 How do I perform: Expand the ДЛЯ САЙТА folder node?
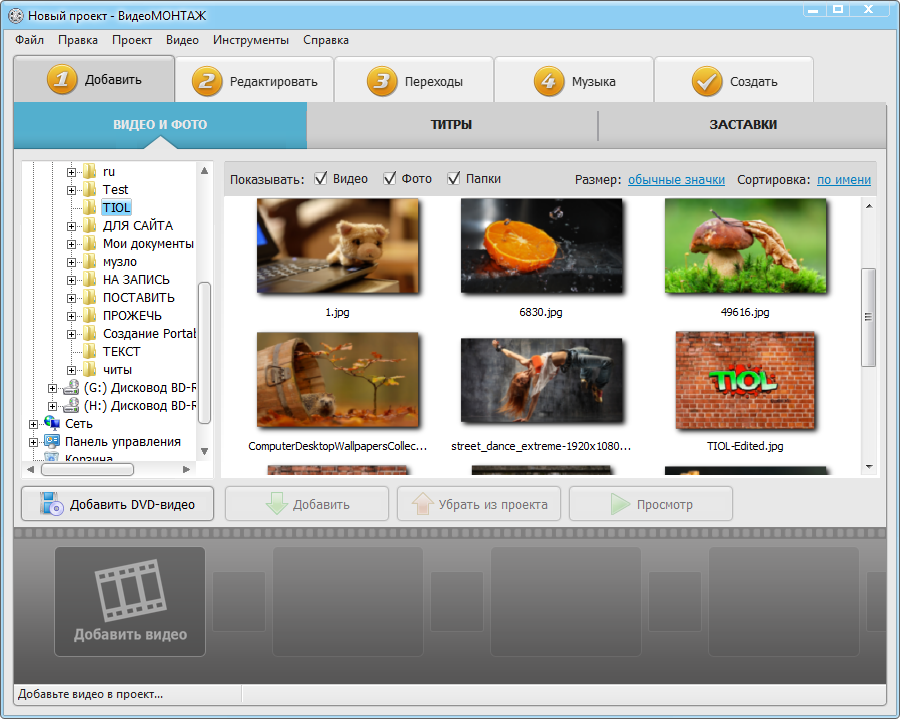(x=72, y=226)
